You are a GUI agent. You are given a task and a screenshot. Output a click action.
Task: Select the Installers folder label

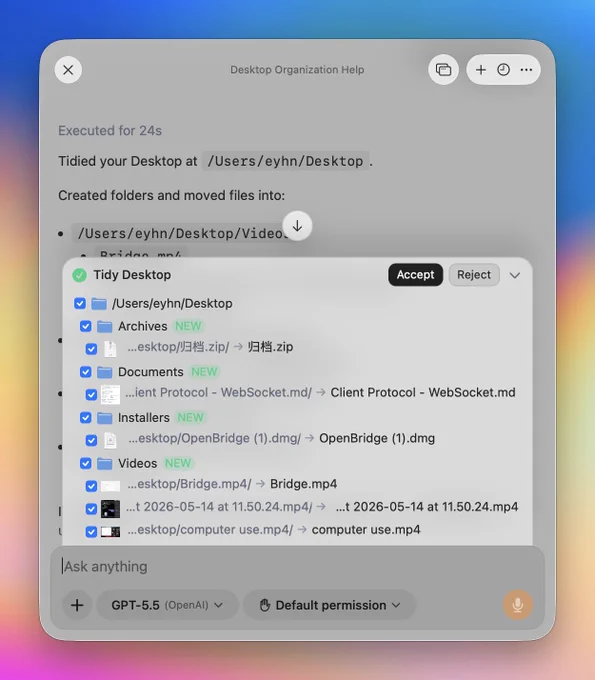tap(144, 418)
